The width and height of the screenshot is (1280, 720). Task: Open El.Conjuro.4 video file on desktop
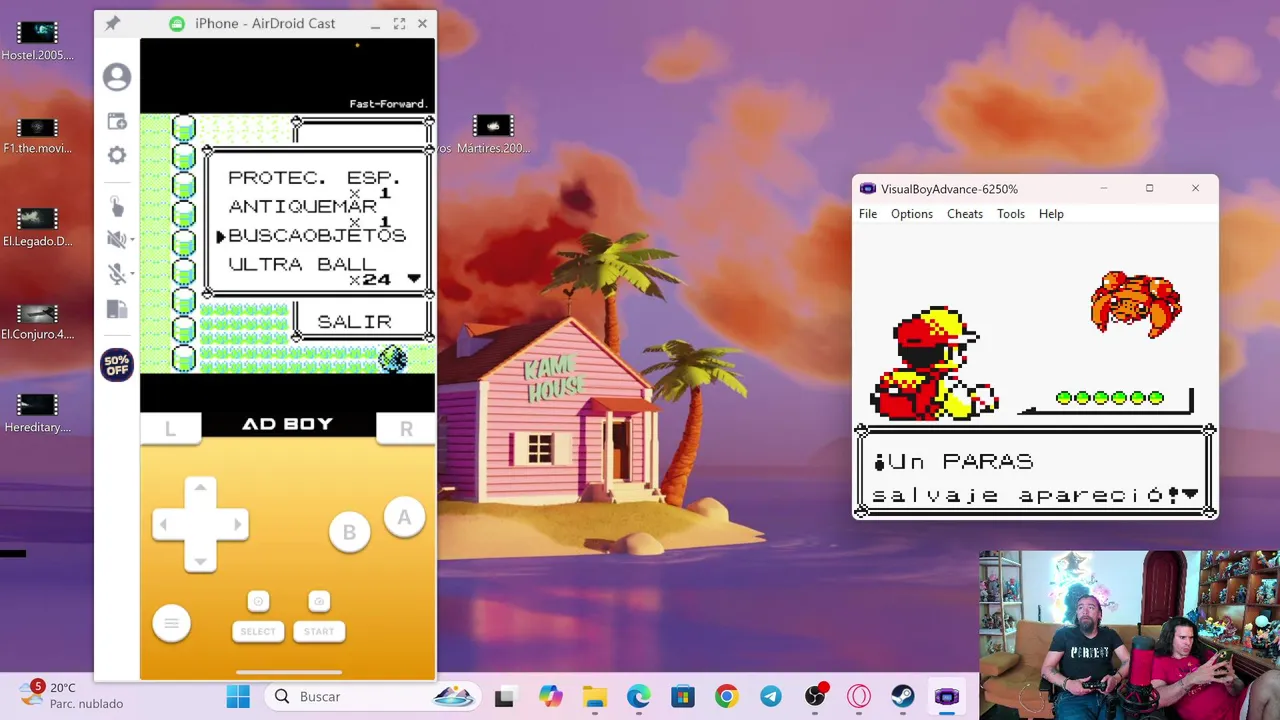tap(38, 320)
